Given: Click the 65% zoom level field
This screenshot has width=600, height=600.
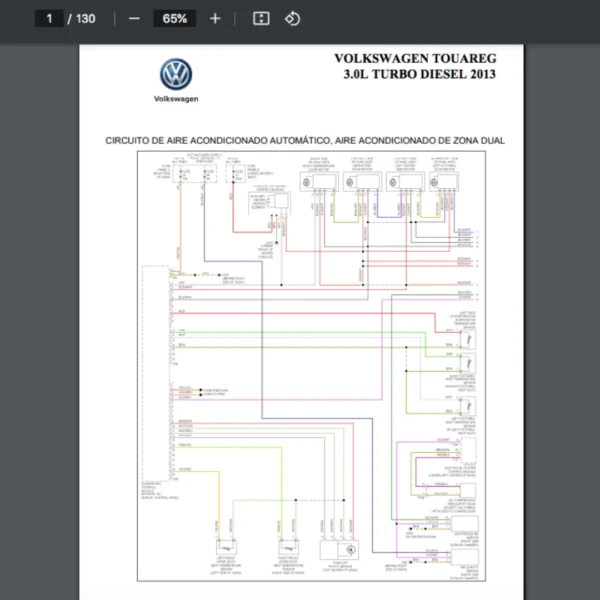Looking at the screenshot, I should pyautogui.click(x=174, y=18).
